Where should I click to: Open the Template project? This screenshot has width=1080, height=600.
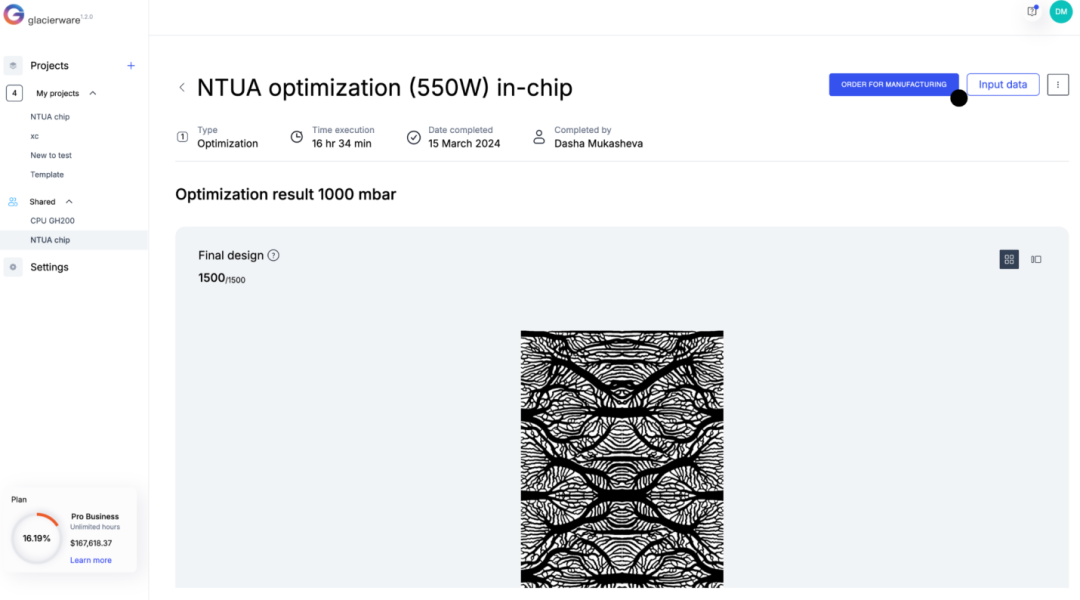point(47,174)
